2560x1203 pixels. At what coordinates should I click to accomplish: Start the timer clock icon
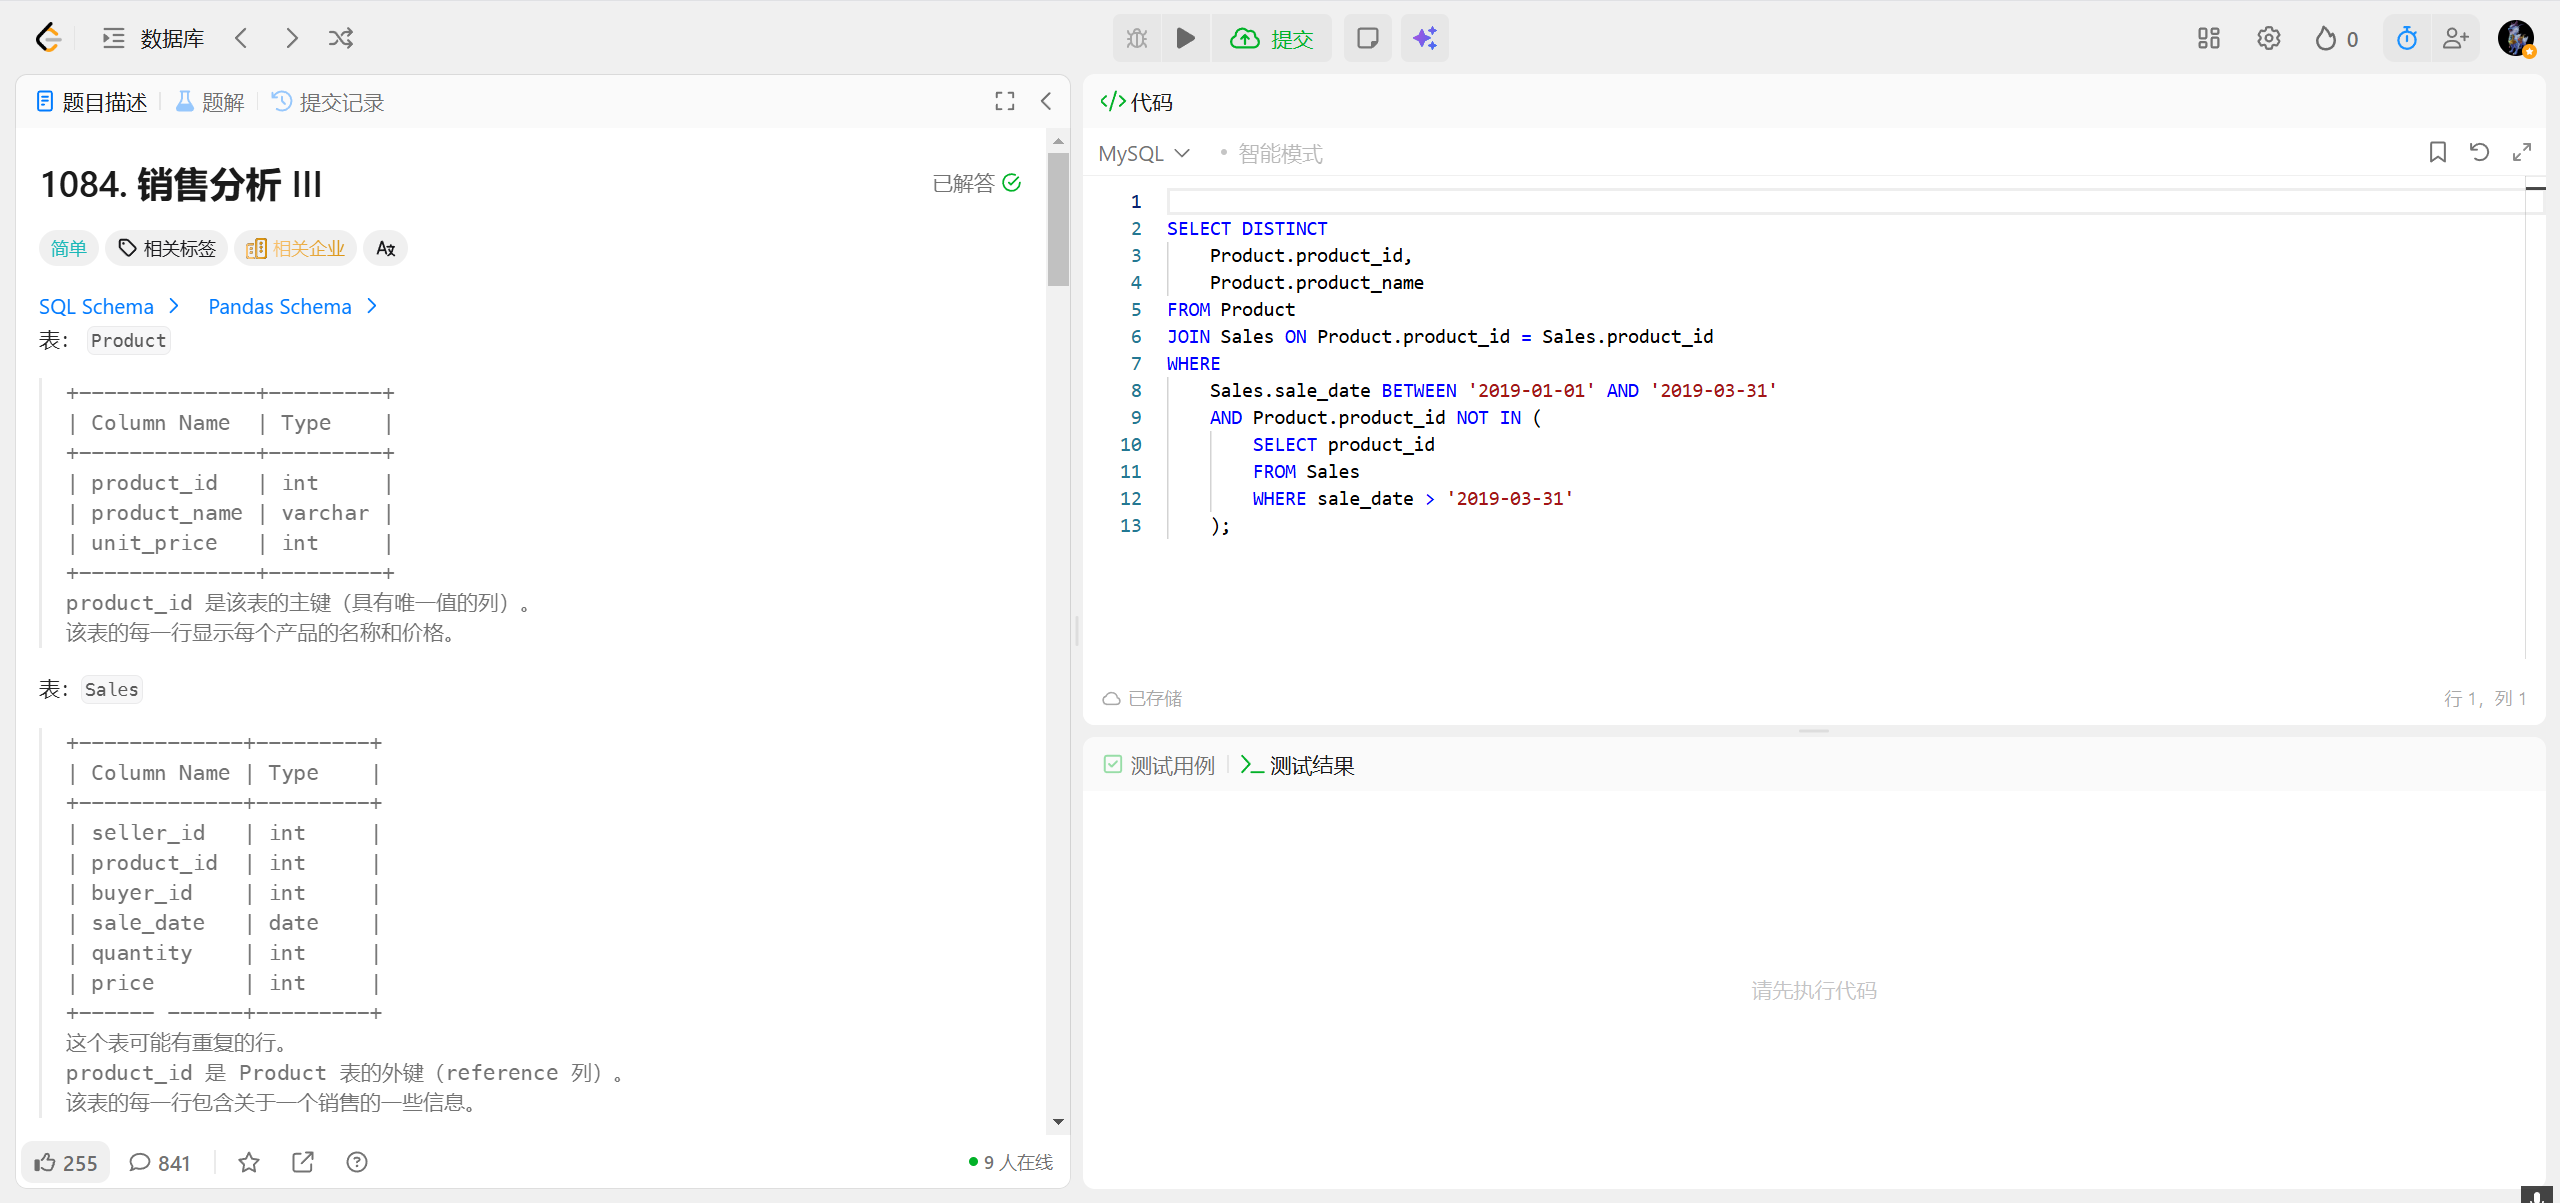2406,38
